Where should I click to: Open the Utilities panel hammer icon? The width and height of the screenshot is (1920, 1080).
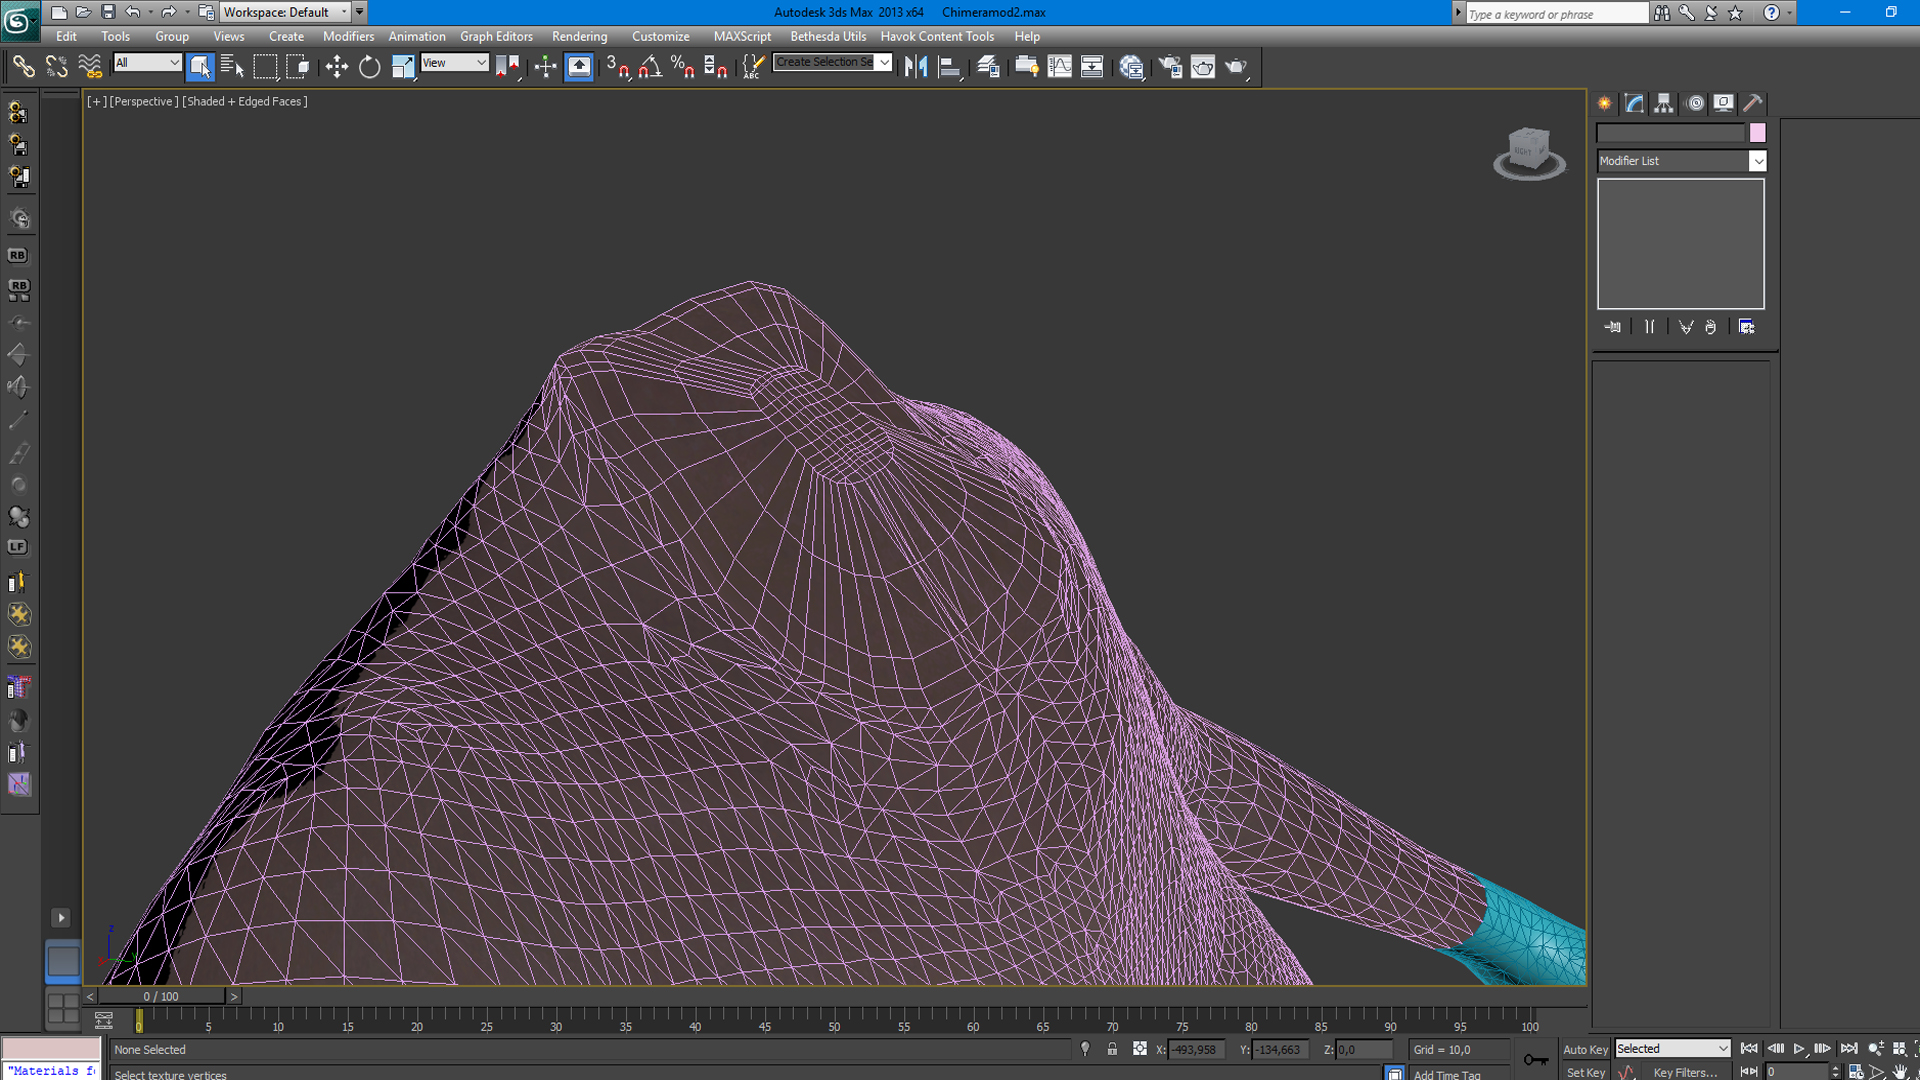tap(1753, 103)
